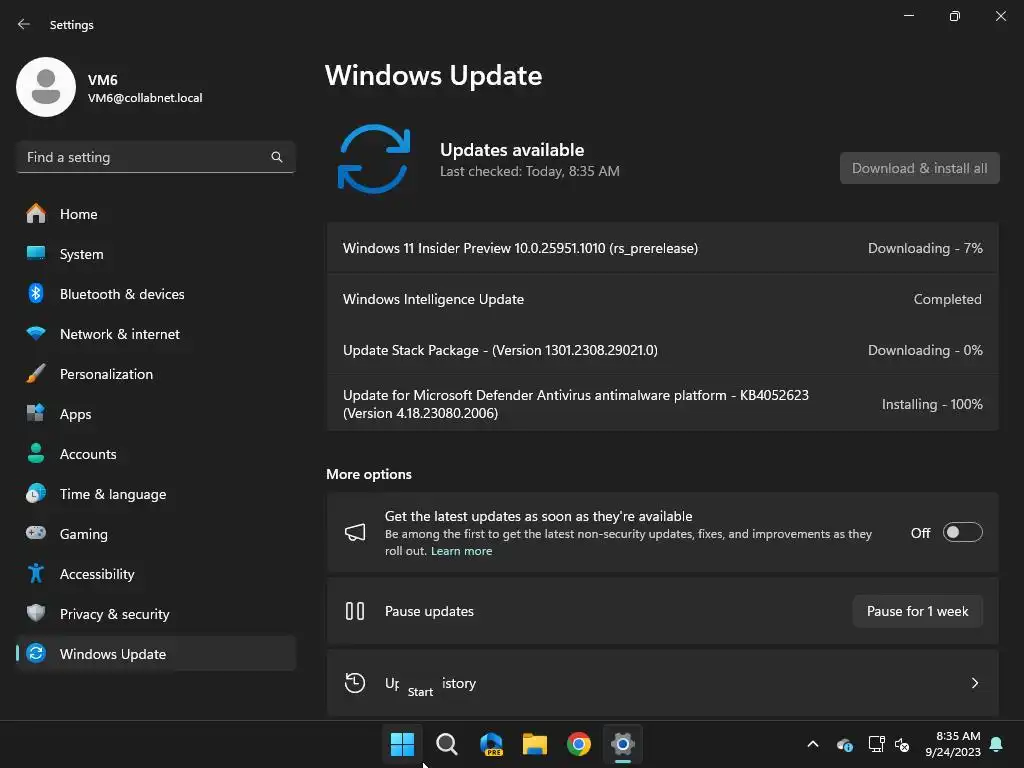Click the Bluetooth icon in sidebar
Image resolution: width=1024 pixels, height=768 pixels.
coord(36,294)
